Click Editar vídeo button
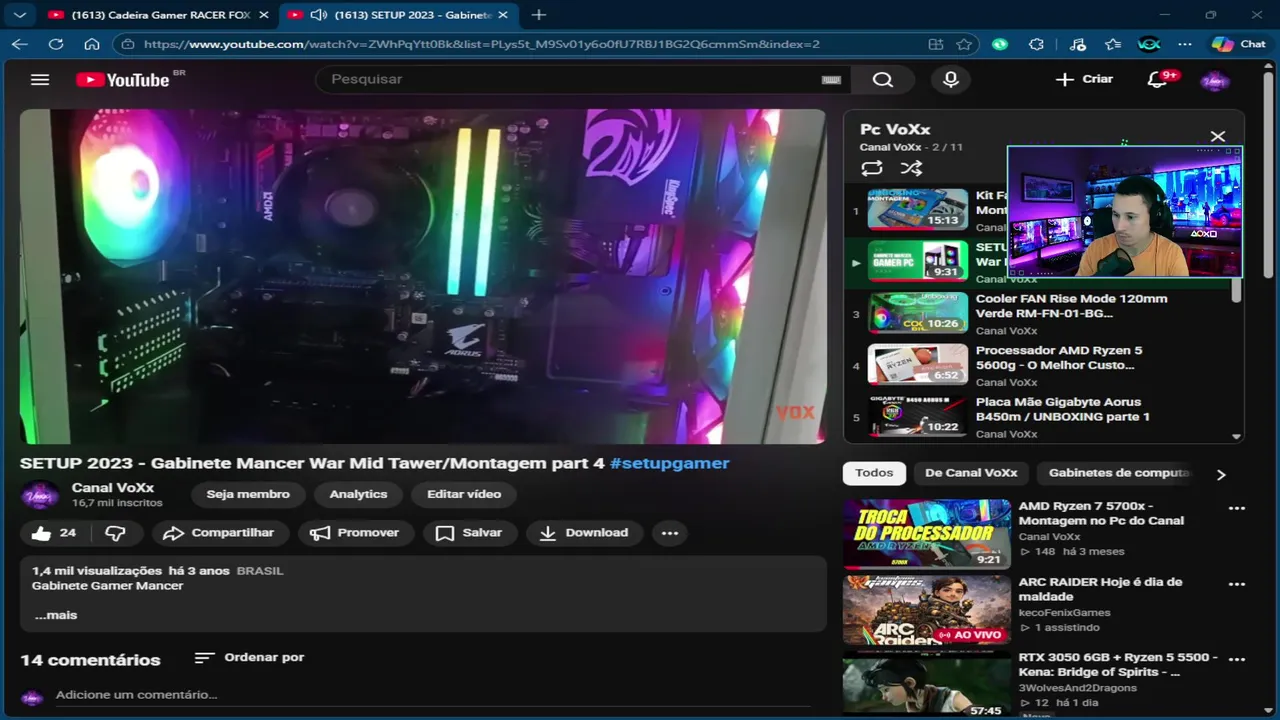The height and width of the screenshot is (720, 1280). 464,494
